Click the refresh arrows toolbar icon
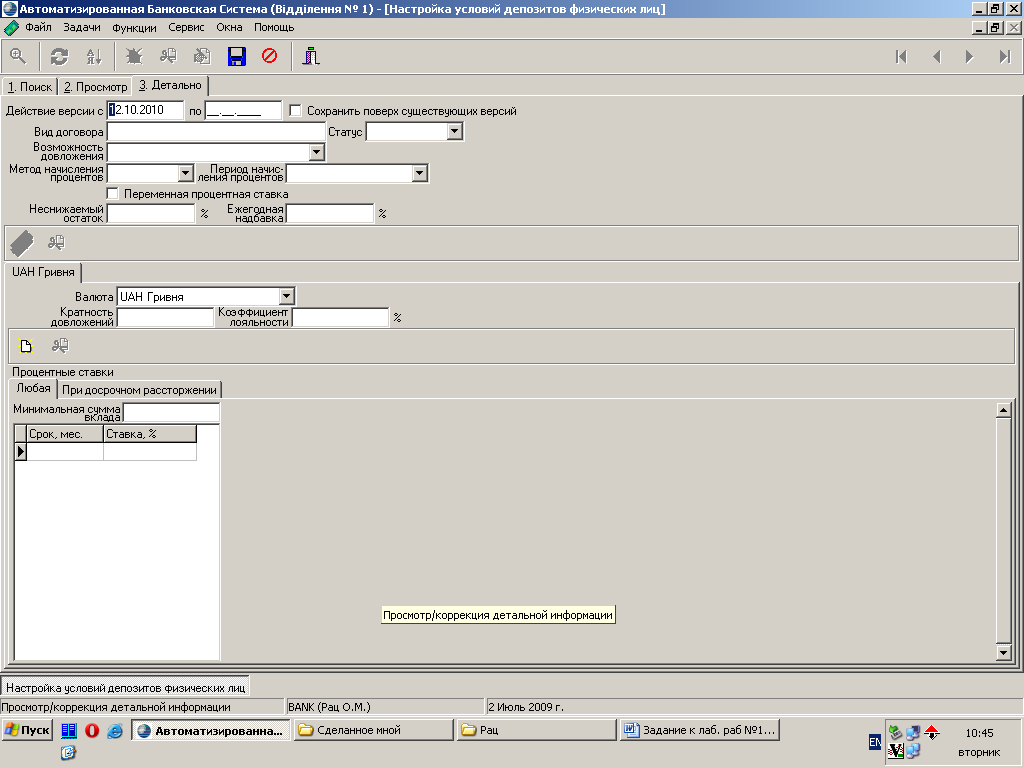1024x768 pixels. tap(59, 56)
